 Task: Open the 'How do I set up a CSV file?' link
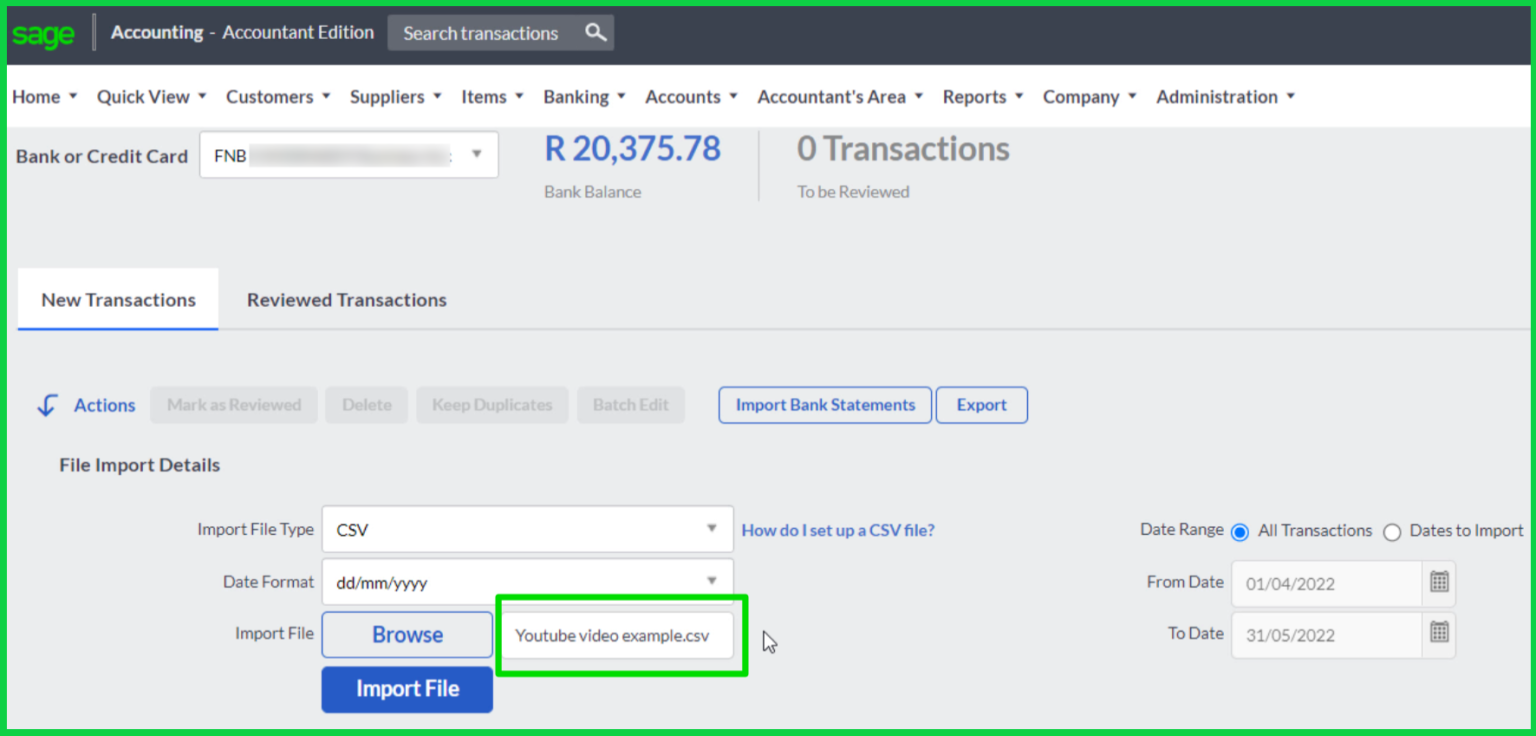[838, 530]
